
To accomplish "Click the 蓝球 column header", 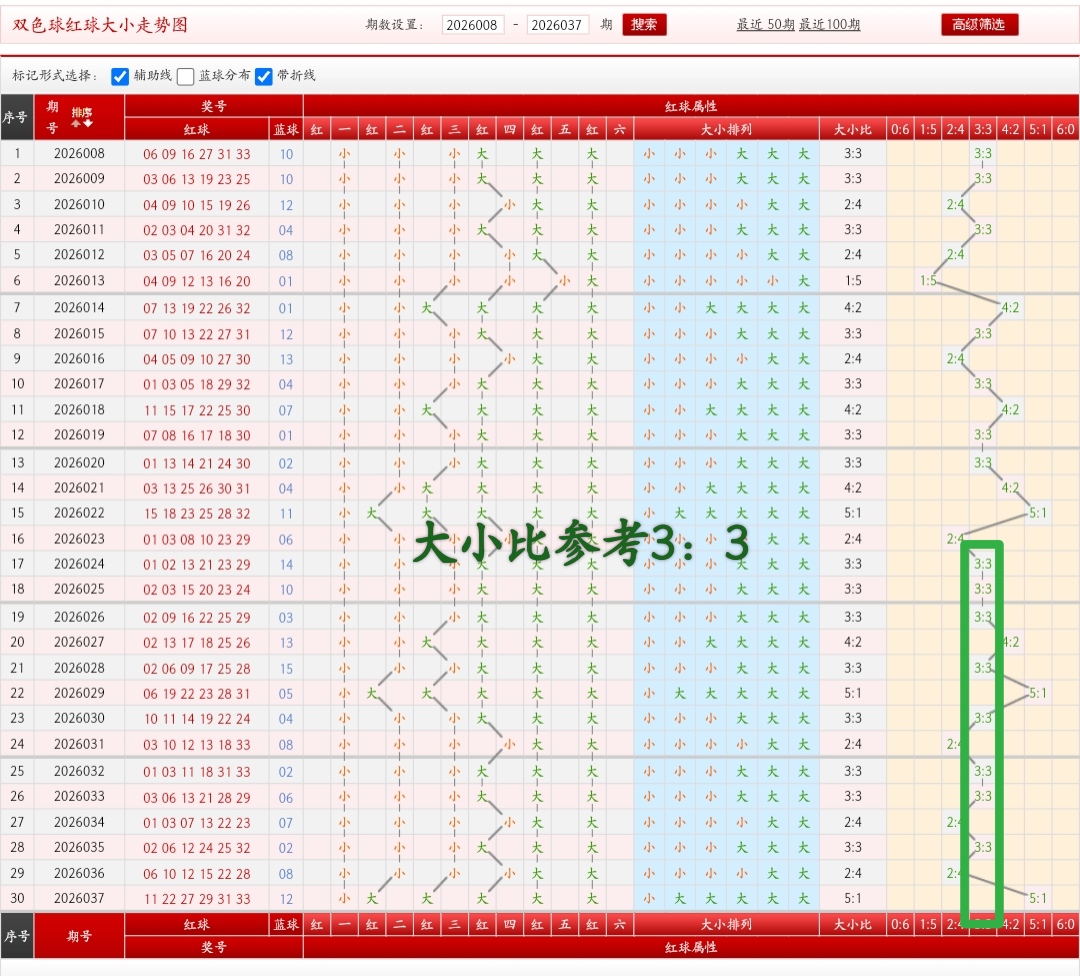I will [x=285, y=128].
